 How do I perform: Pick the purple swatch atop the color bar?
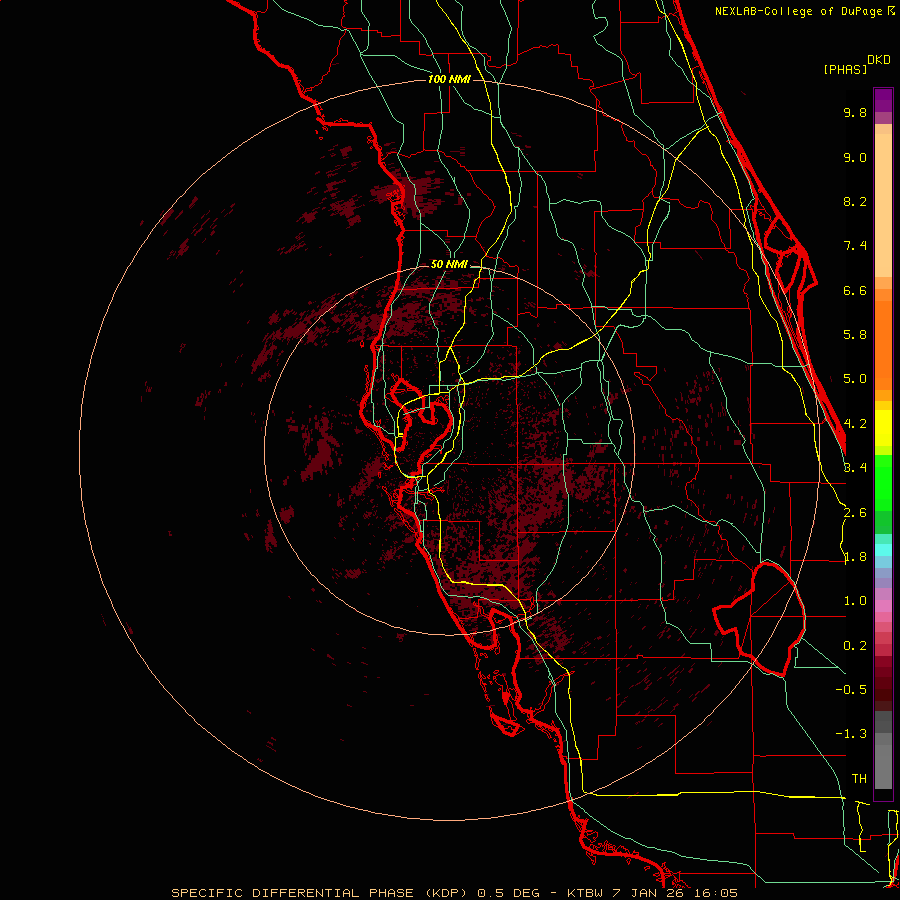[x=883, y=100]
